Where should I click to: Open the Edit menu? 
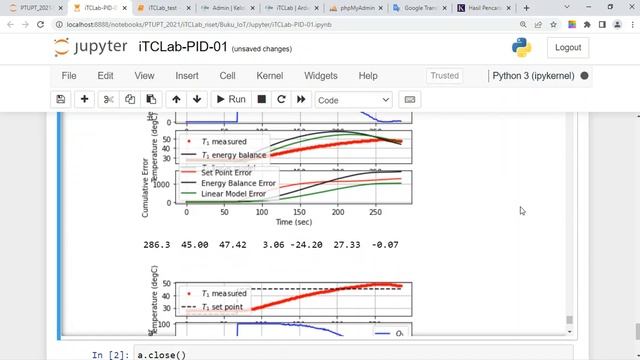[x=105, y=76]
